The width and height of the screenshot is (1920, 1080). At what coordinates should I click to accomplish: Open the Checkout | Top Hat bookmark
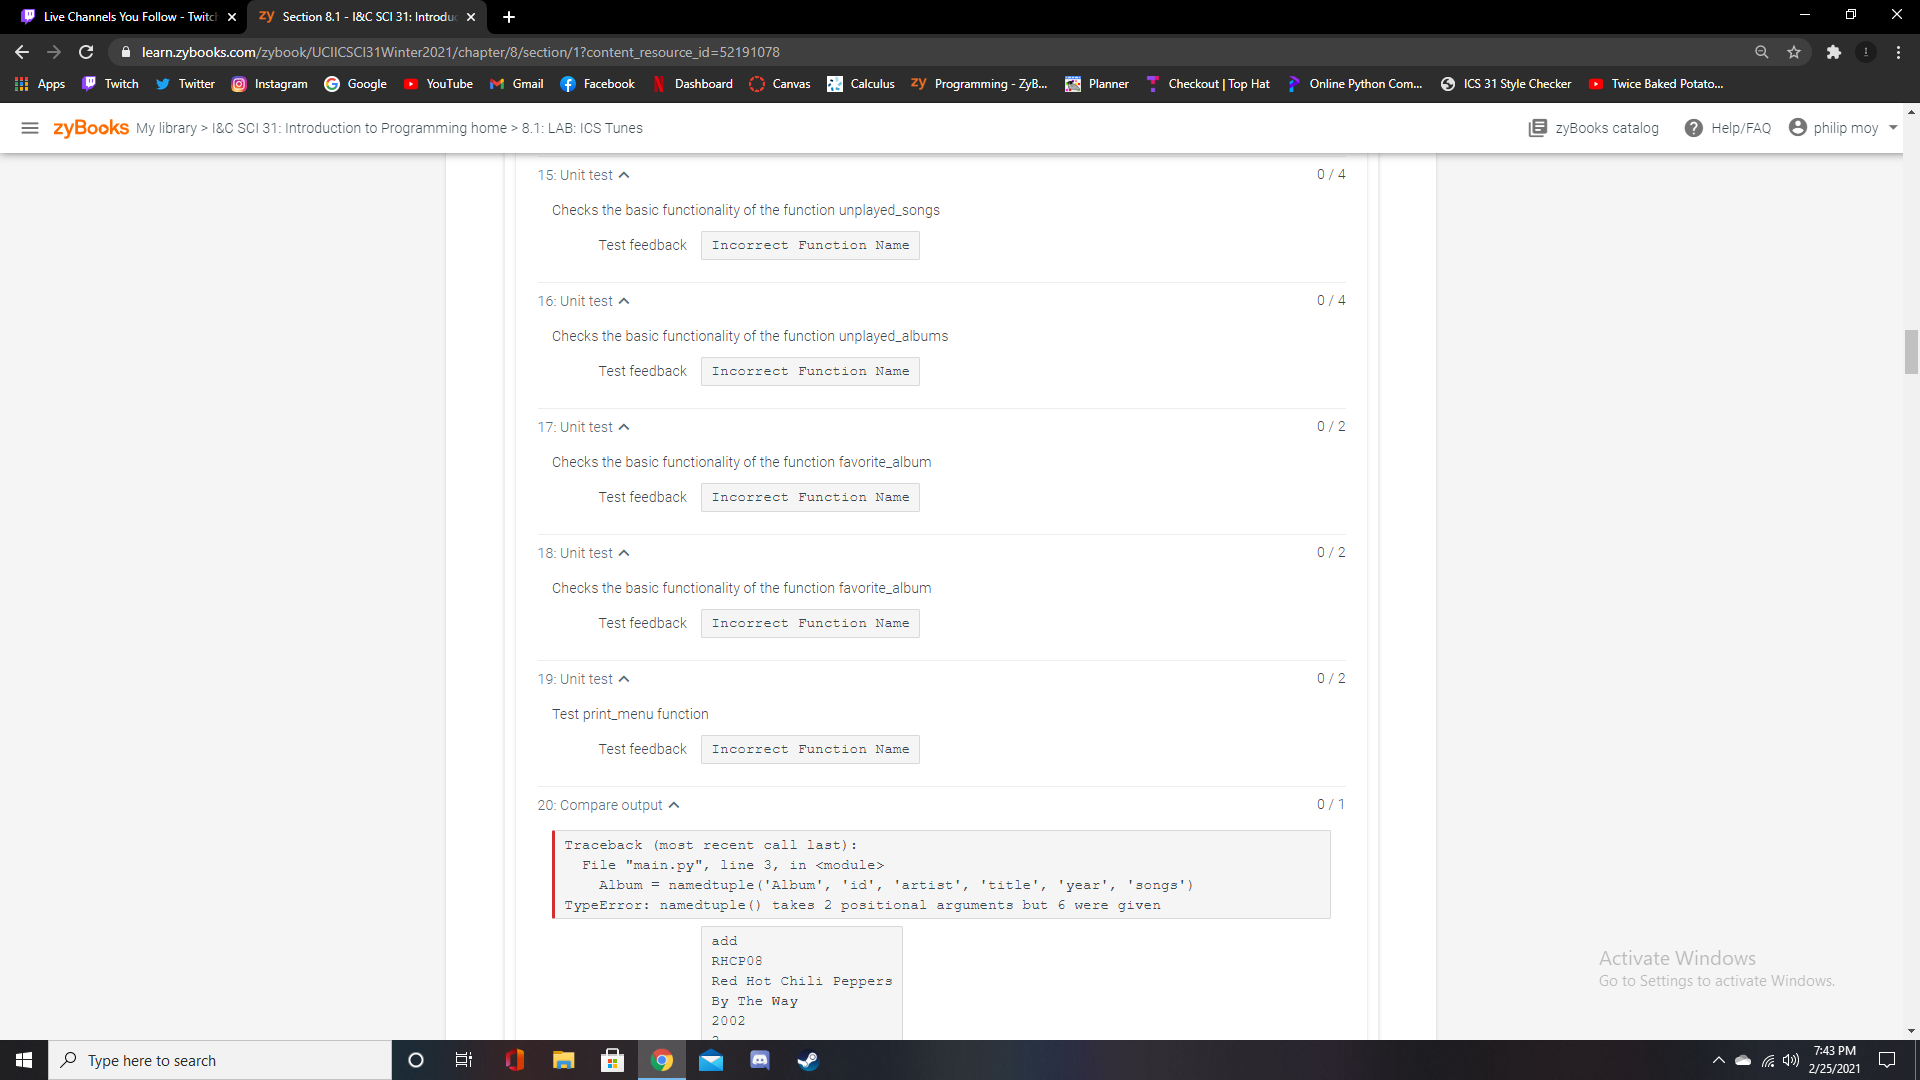pos(1207,84)
